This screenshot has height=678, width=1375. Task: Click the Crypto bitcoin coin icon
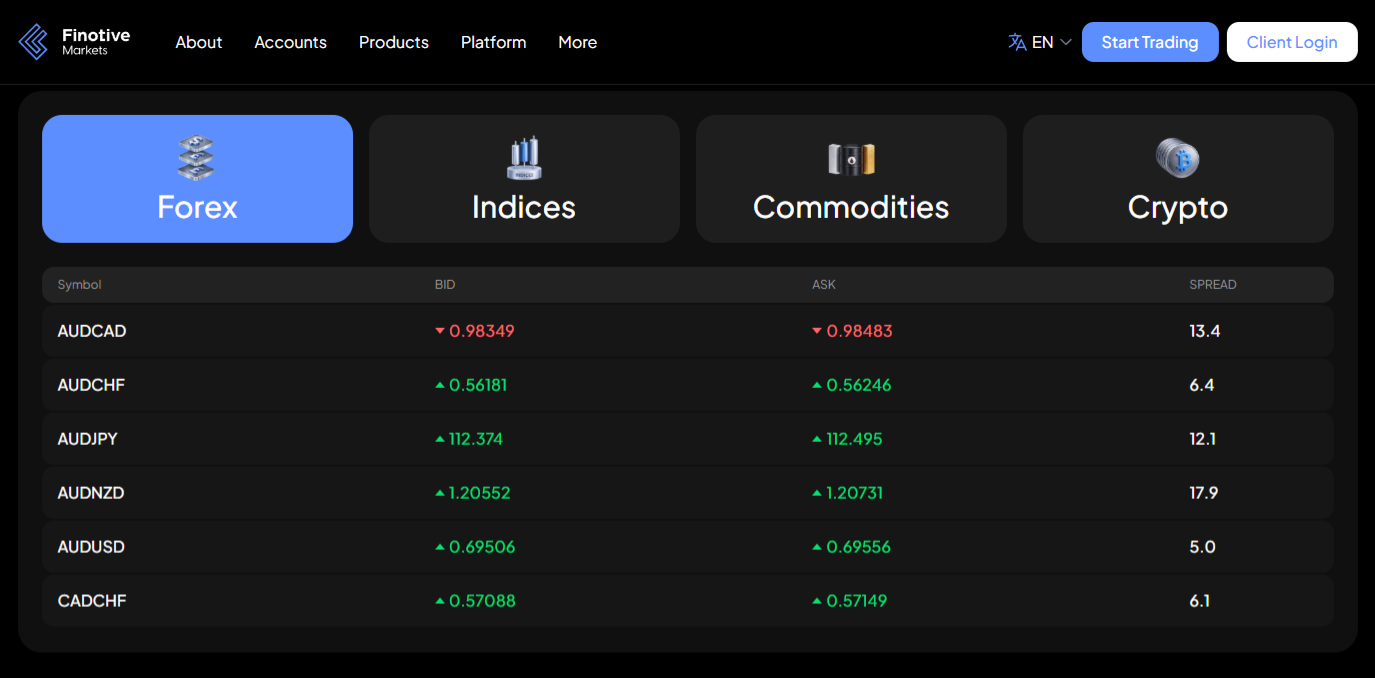click(1177, 158)
